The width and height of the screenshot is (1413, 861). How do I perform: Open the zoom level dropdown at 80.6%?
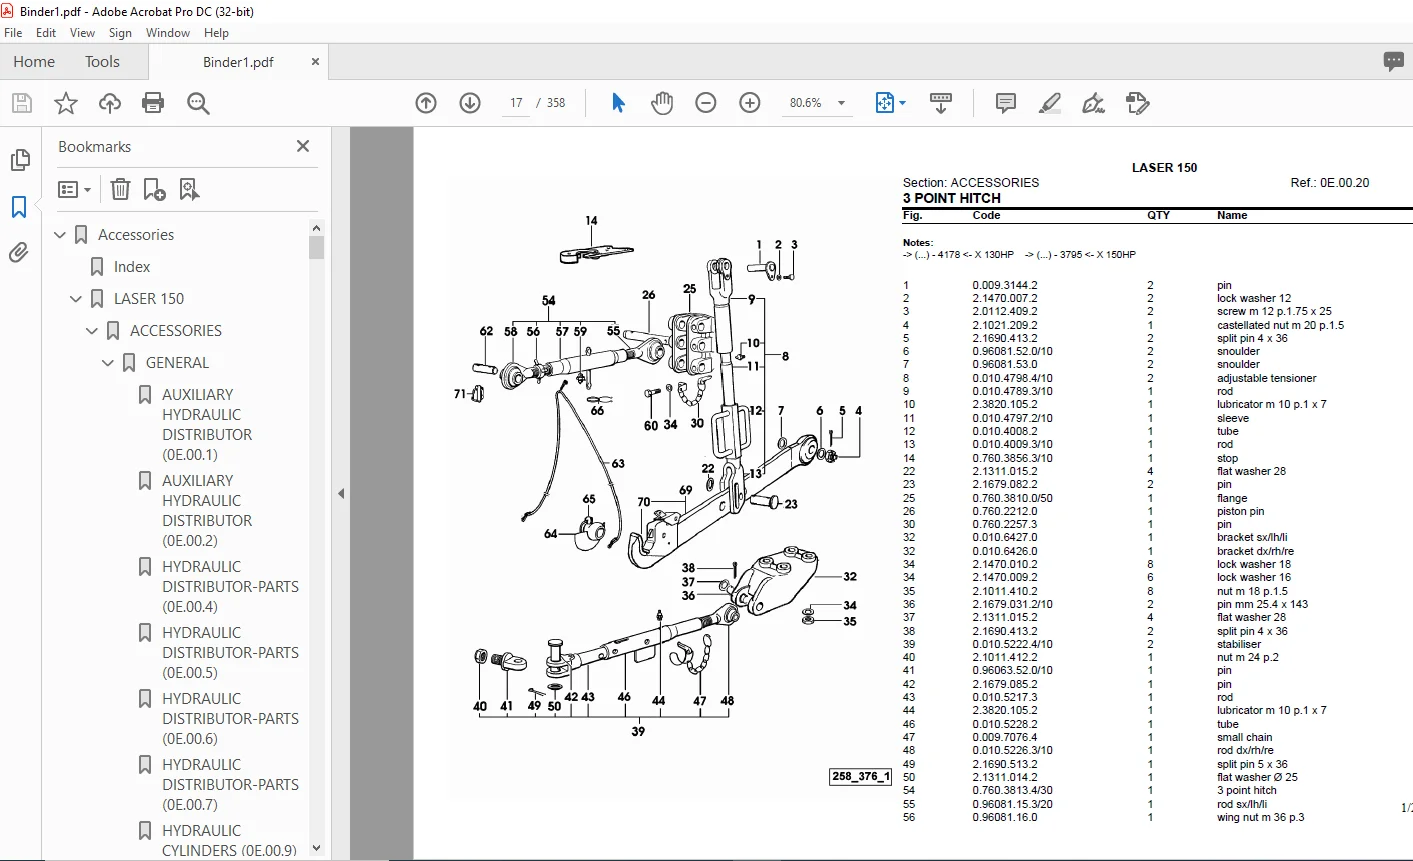[x=841, y=103]
